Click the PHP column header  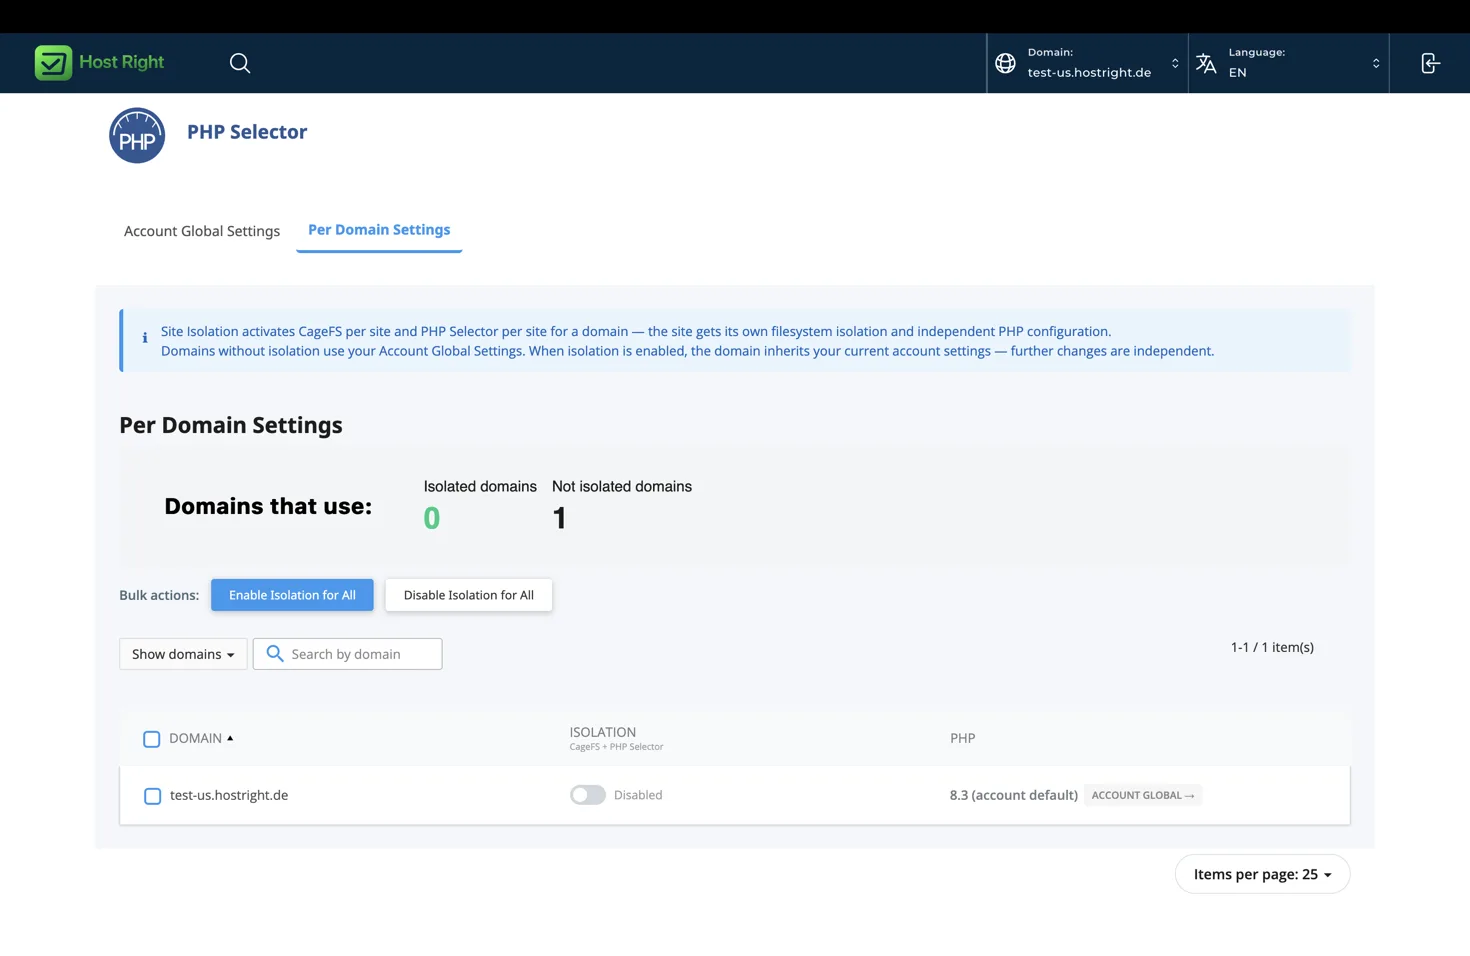[962, 738]
